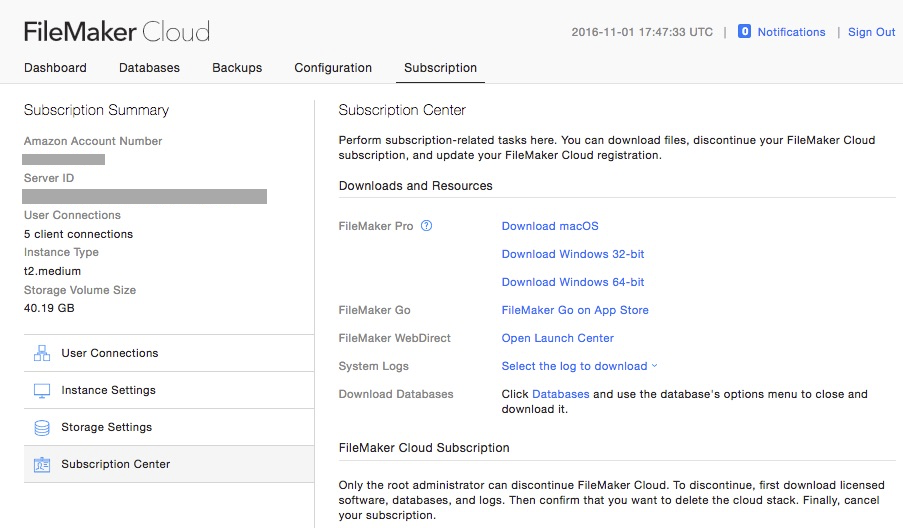This screenshot has height=528, width=903.
Task: Click the FileMaker Pro help question icon
Action: click(x=426, y=226)
